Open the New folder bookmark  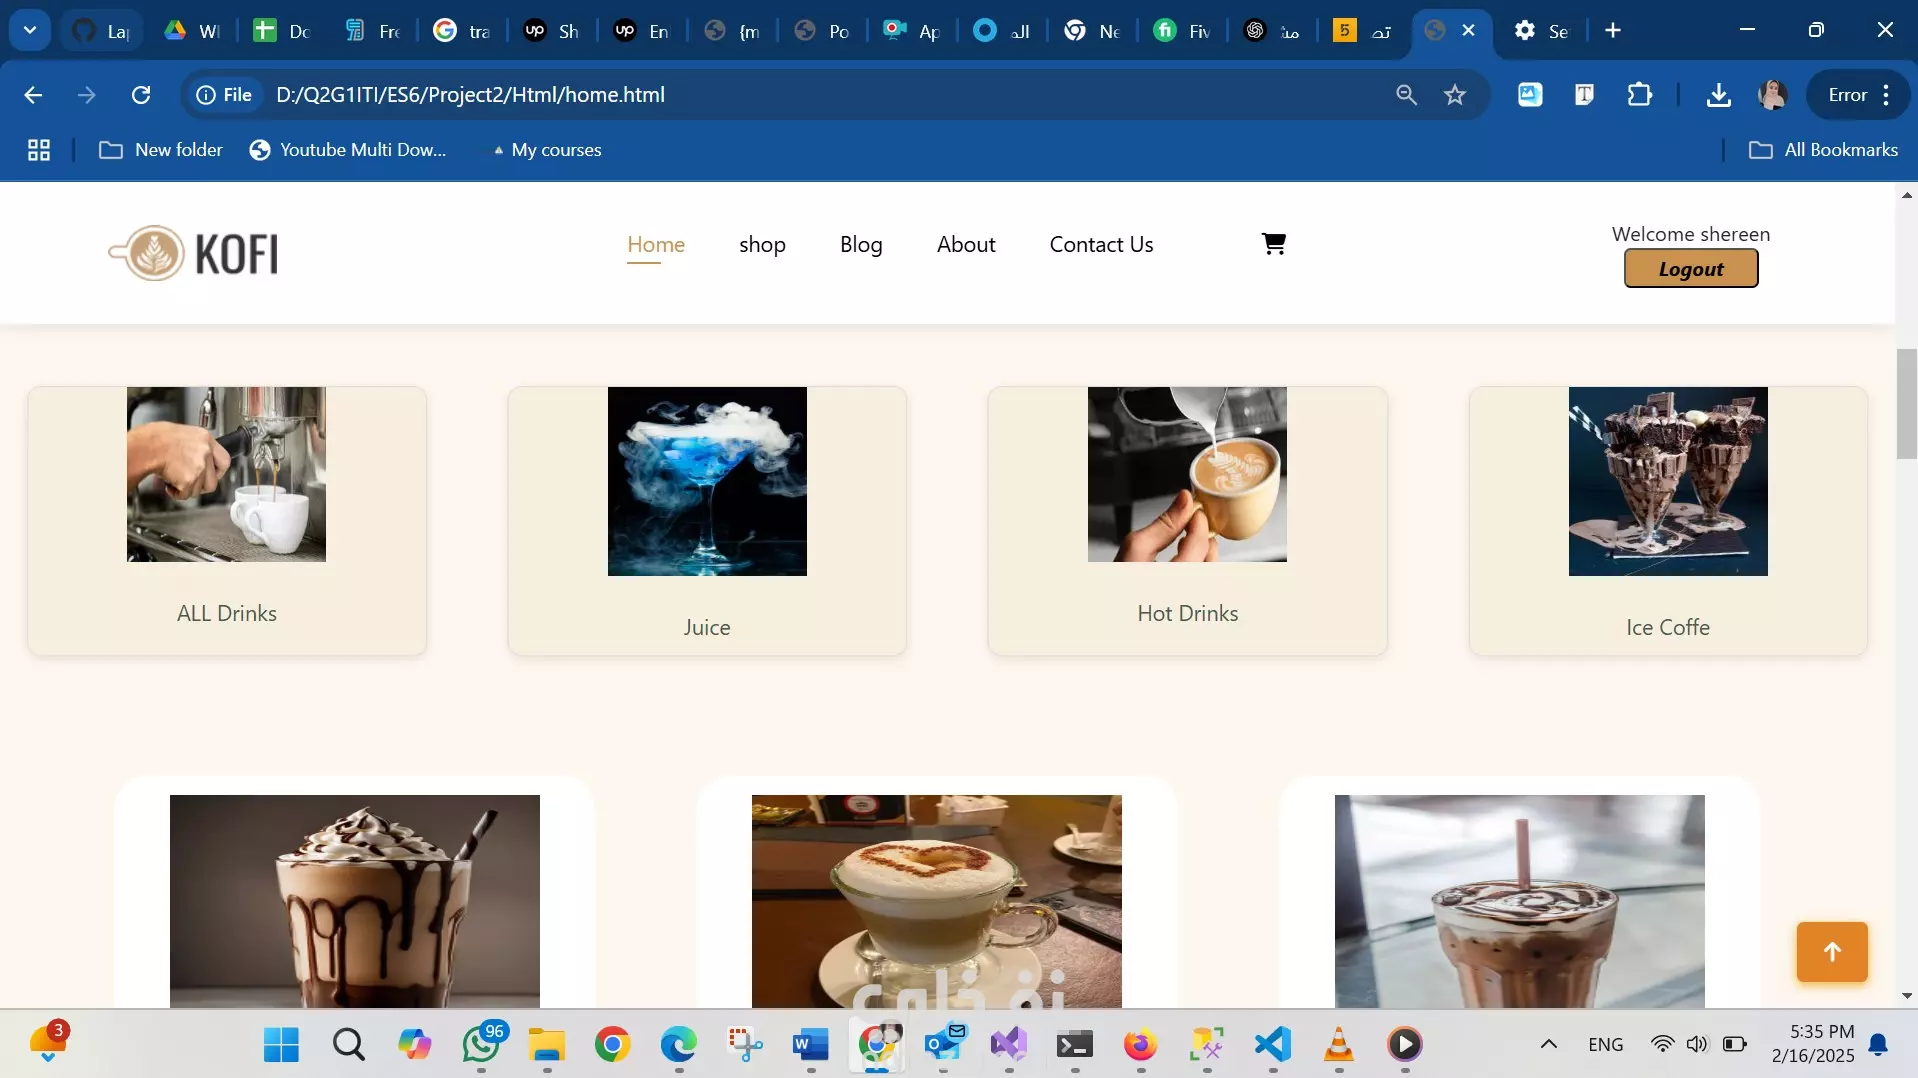161,150
